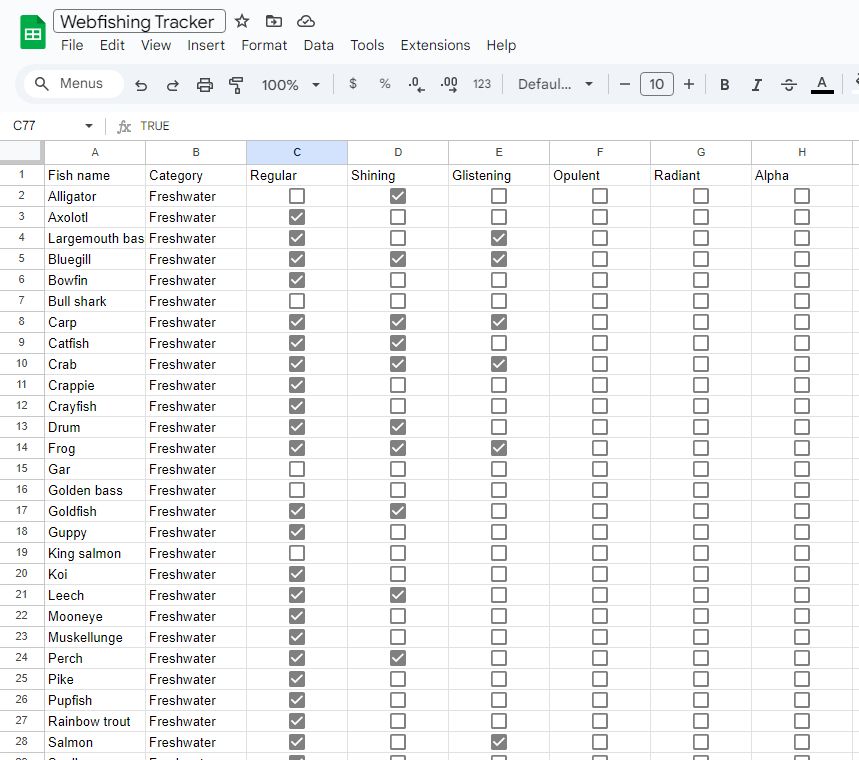Check Carp Opulent checkbox
This screenshot has height=760, width=859.
click(600, 322)
